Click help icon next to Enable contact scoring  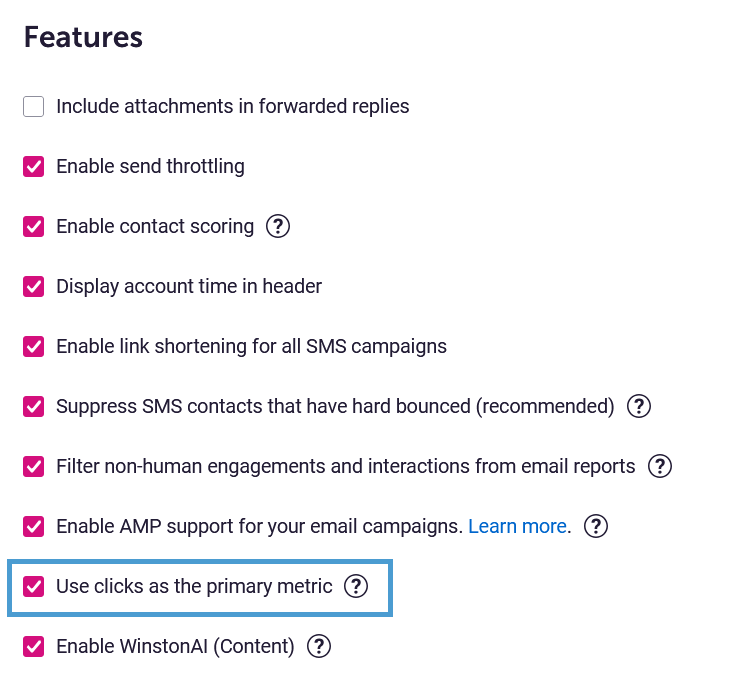[x=278, y=226]
